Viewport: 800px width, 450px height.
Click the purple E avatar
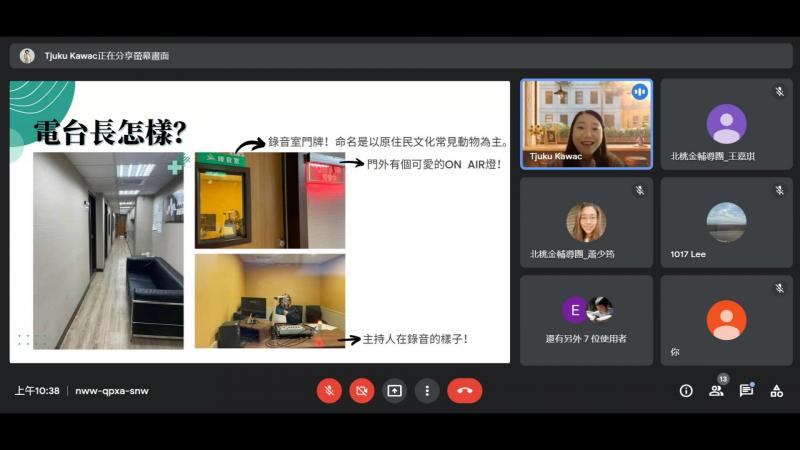pos(575,310)
